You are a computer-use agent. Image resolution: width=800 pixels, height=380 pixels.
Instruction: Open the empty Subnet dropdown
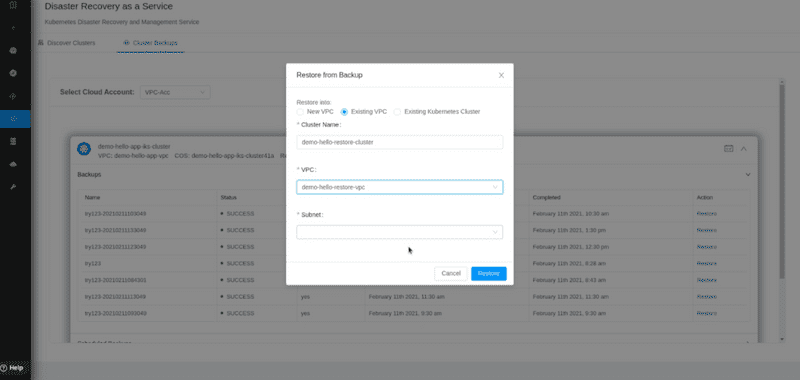coord(399,232)
